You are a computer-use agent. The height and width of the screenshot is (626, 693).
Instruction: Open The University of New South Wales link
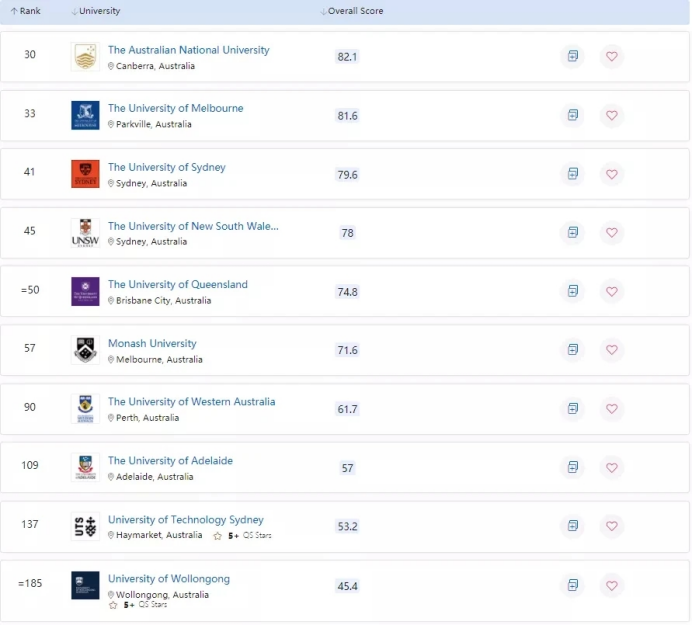(x=193, y=226)
